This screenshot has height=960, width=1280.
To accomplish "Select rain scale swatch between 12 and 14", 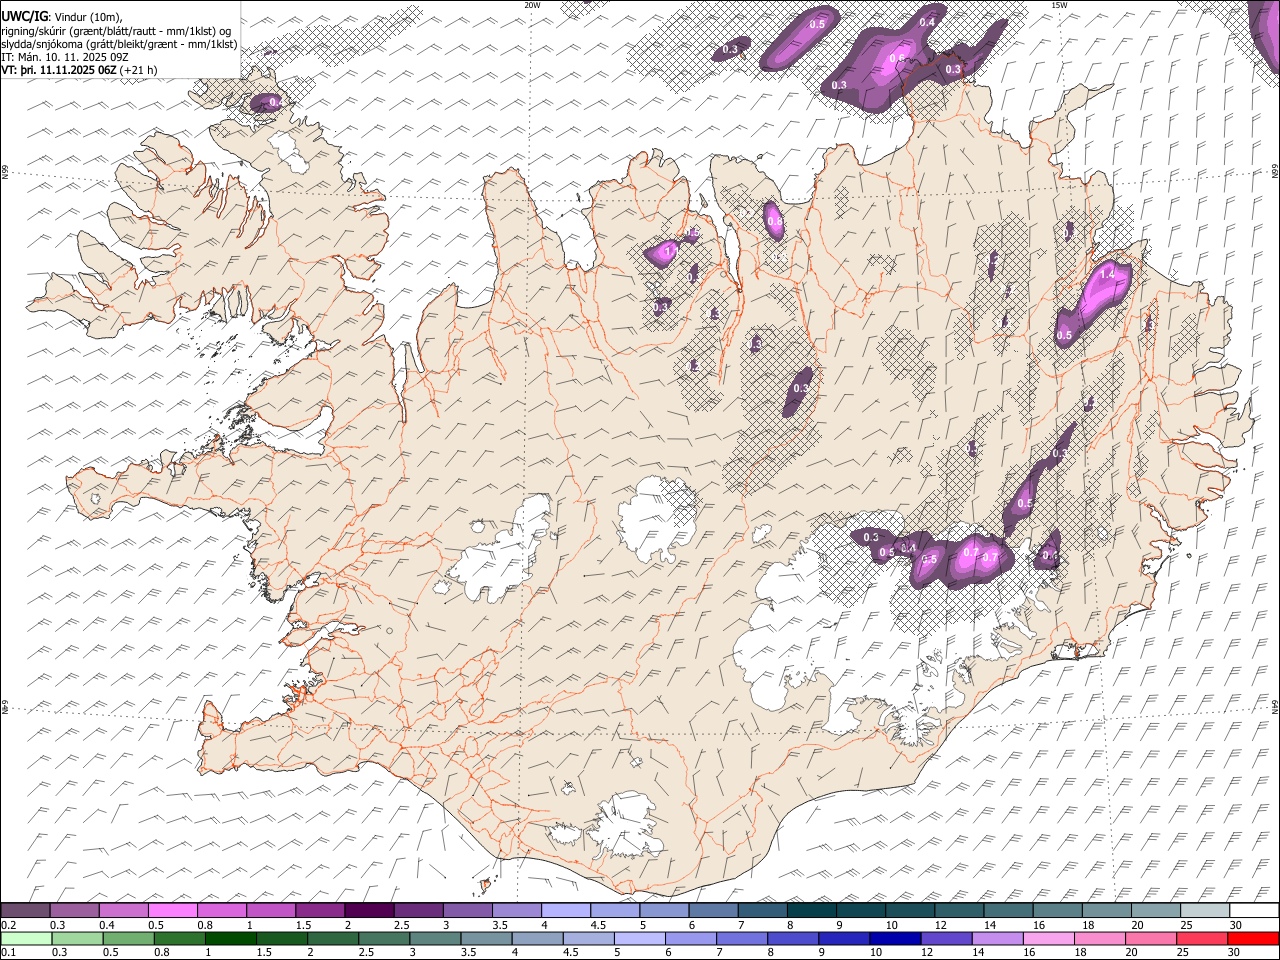I will tap(946, 938).
